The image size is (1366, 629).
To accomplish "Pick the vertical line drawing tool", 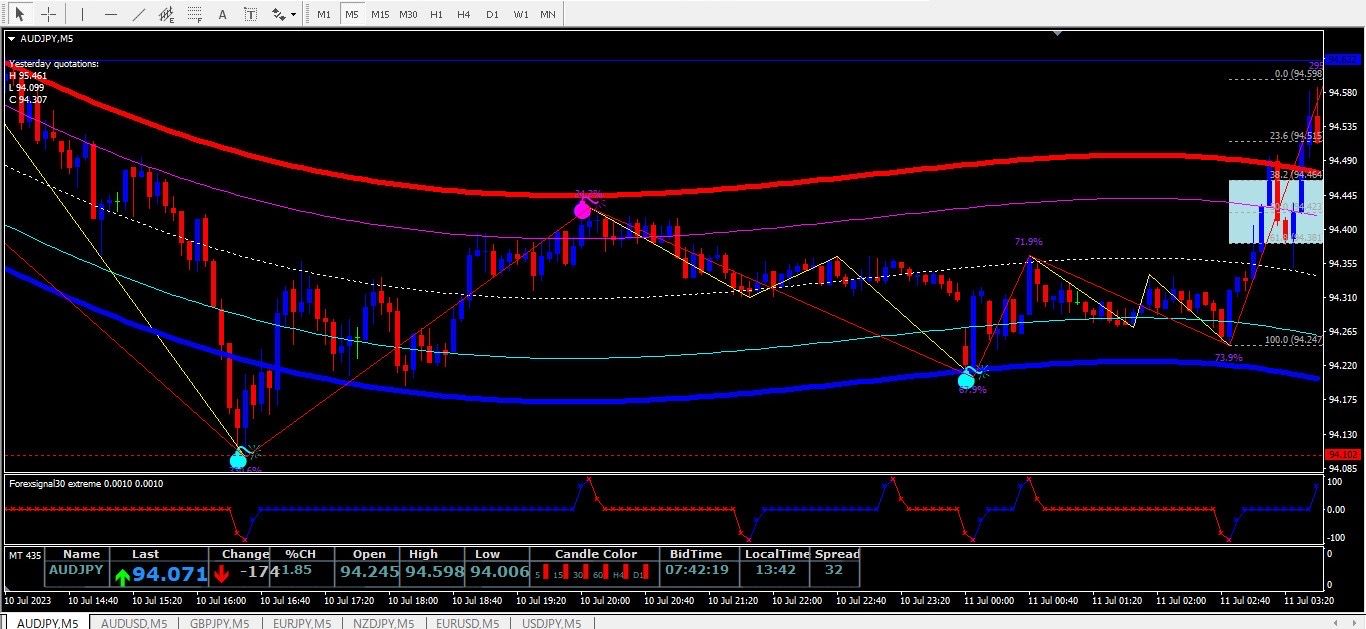I will coord(83,14).
